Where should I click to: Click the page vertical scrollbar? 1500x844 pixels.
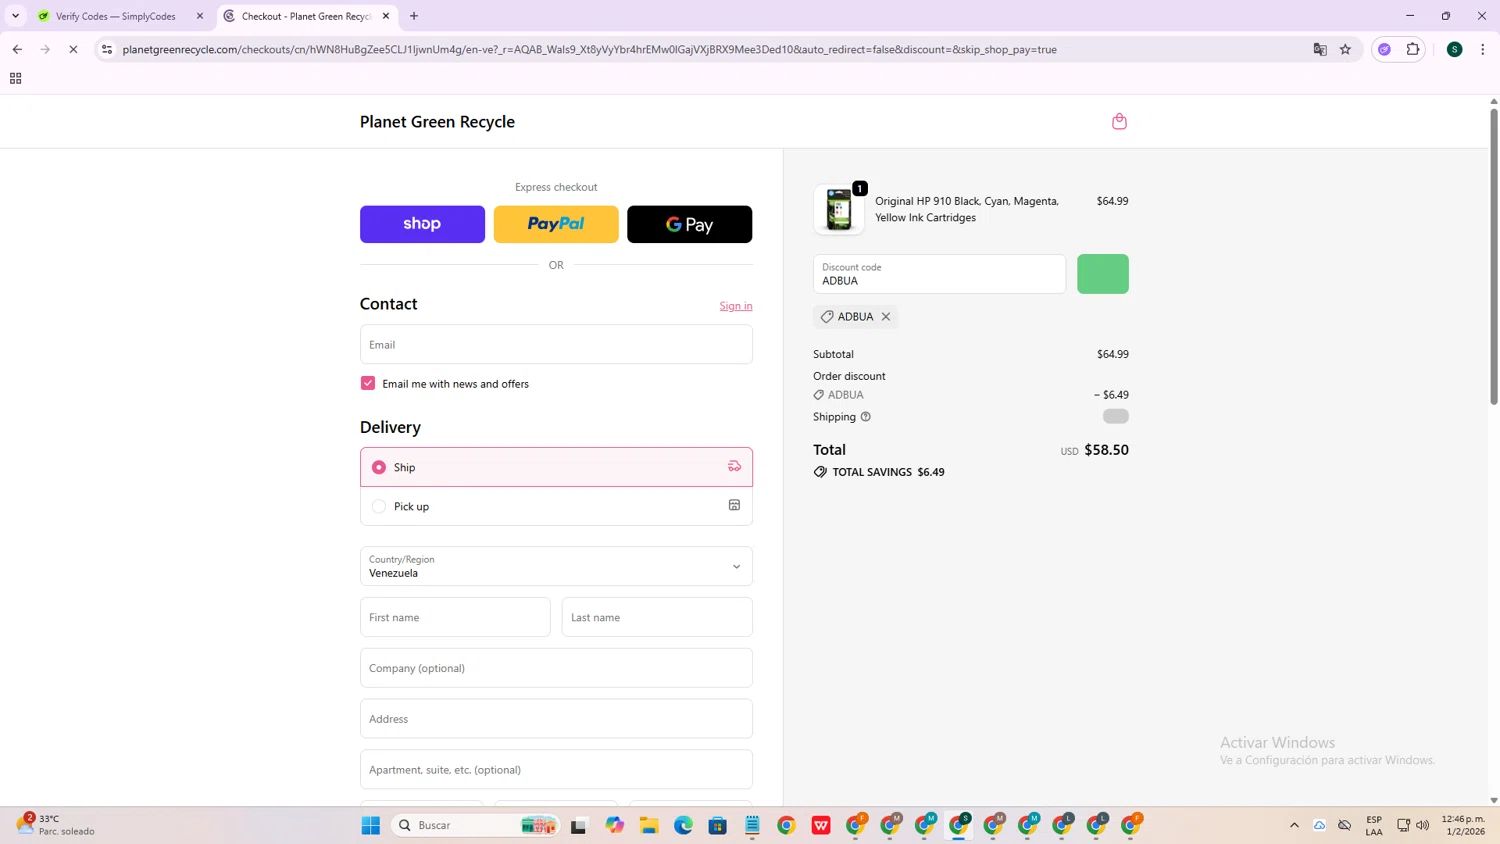coord(1494,255)
